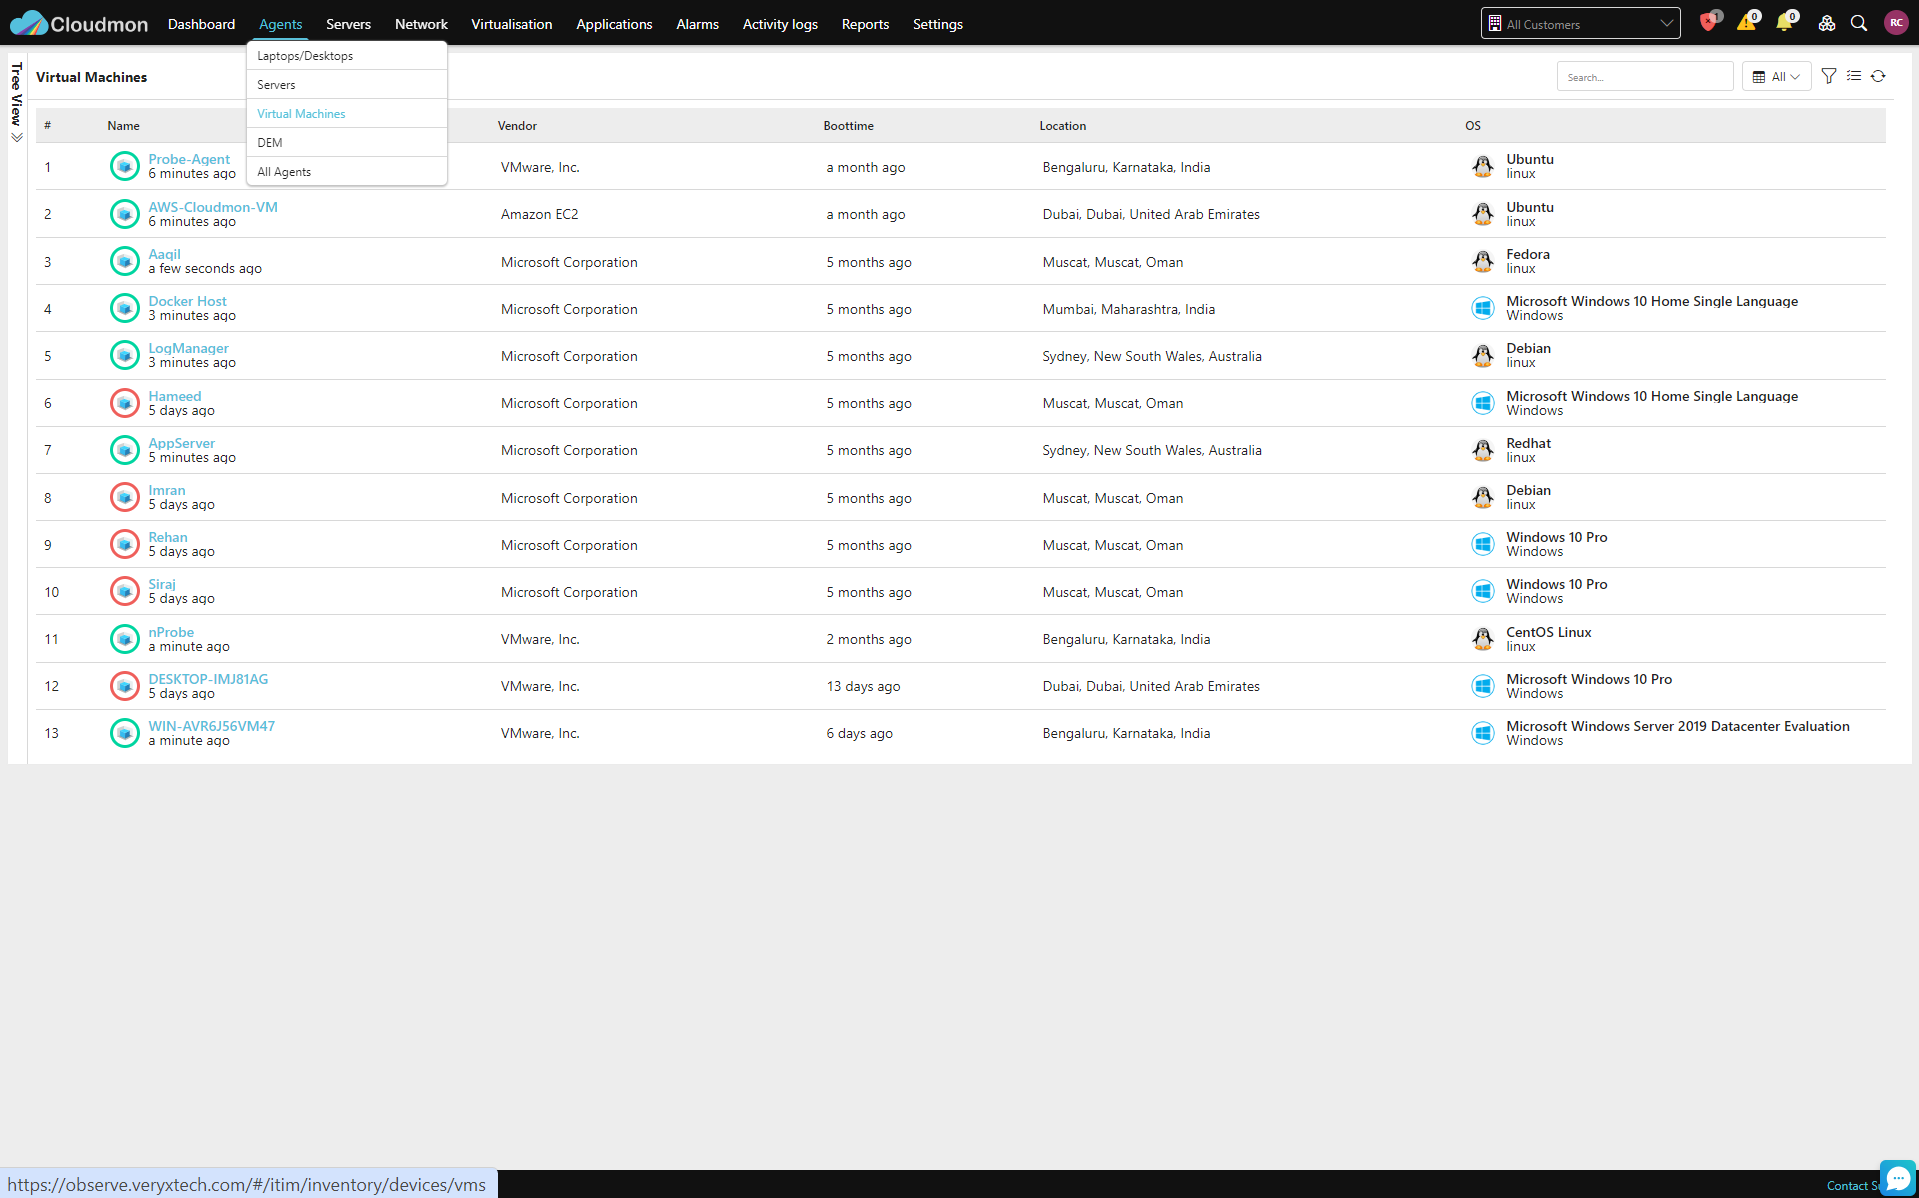Open the Dashboard tab

pyautogui.click(x=202, y=24)
